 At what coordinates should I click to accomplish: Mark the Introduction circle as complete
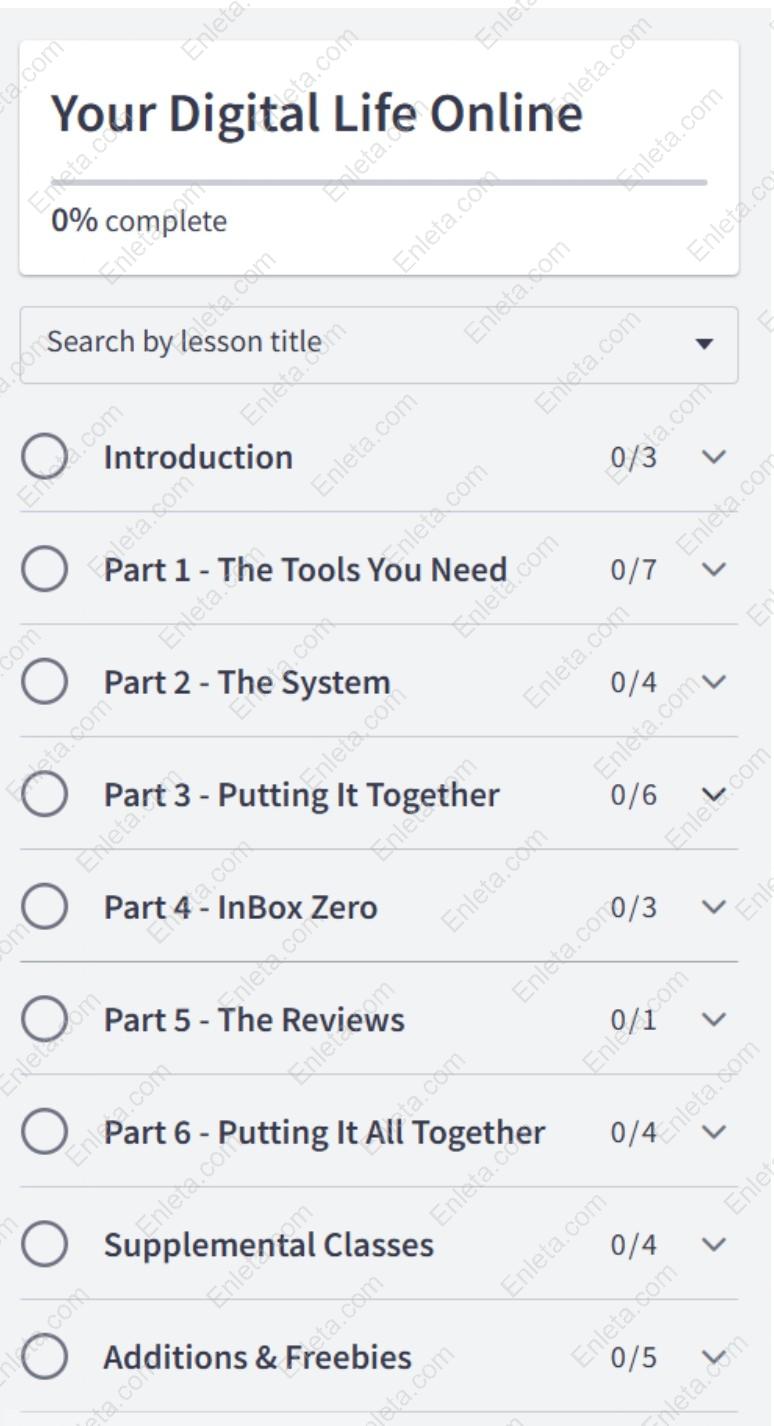pyautogui.click(x=44, y=456)
